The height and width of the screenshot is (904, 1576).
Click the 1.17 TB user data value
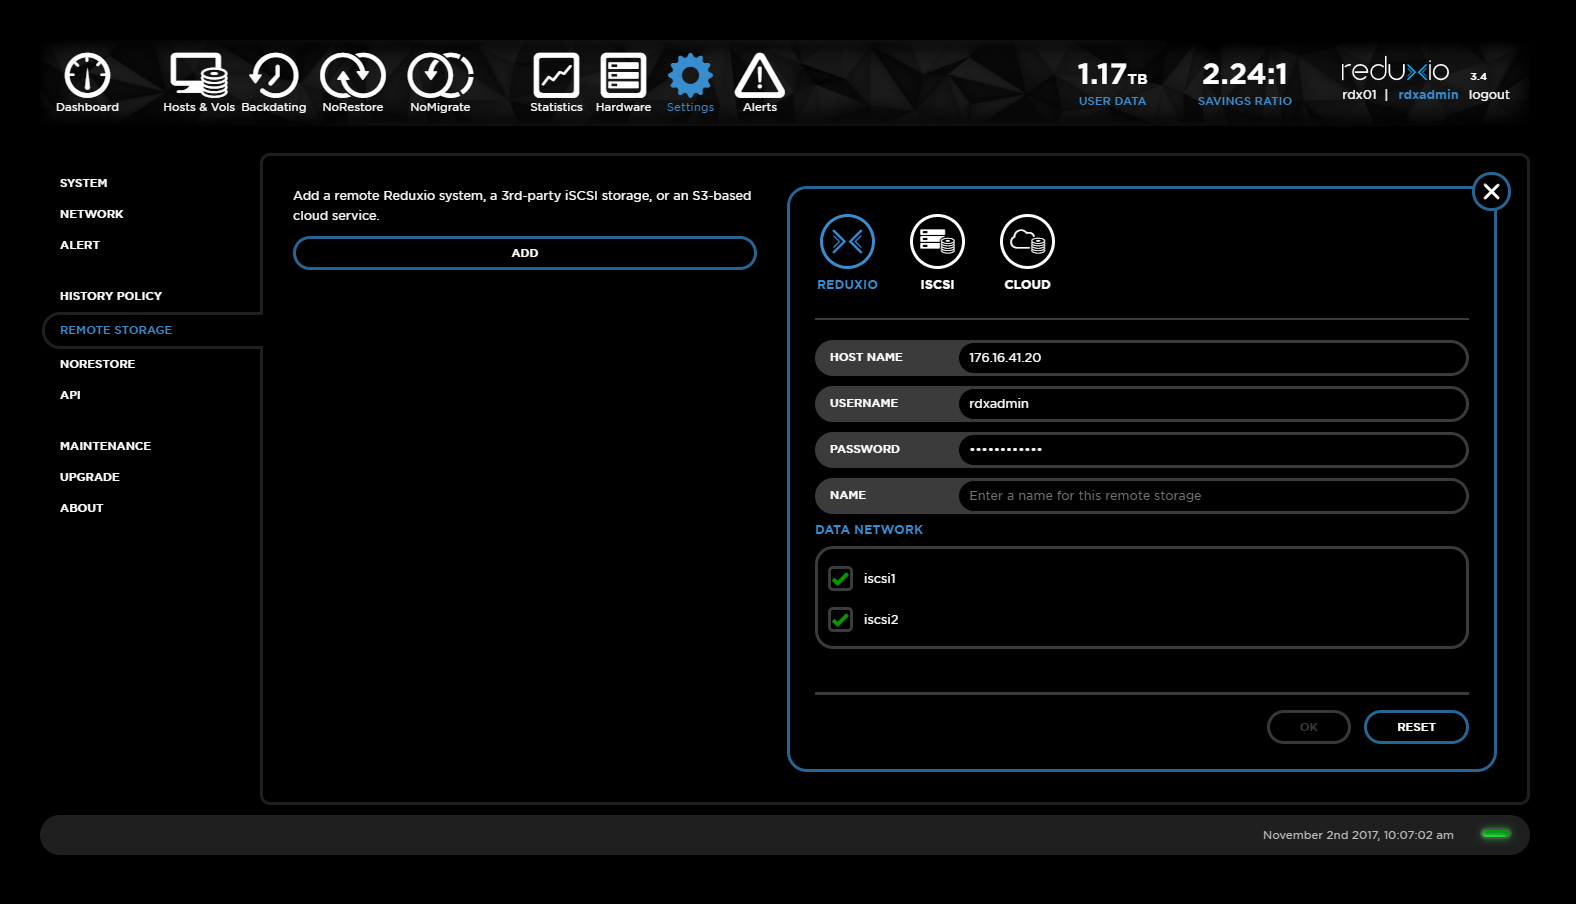click(1112, 74)
